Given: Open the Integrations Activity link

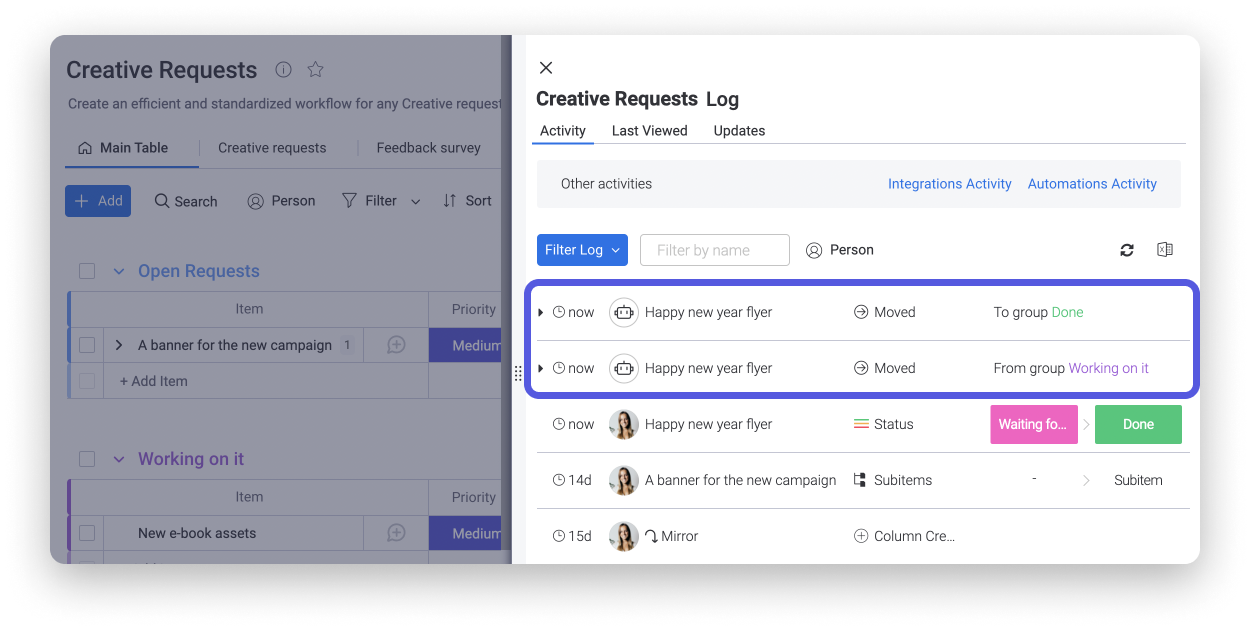Looking at the screenshot, I should coord(949,184).
